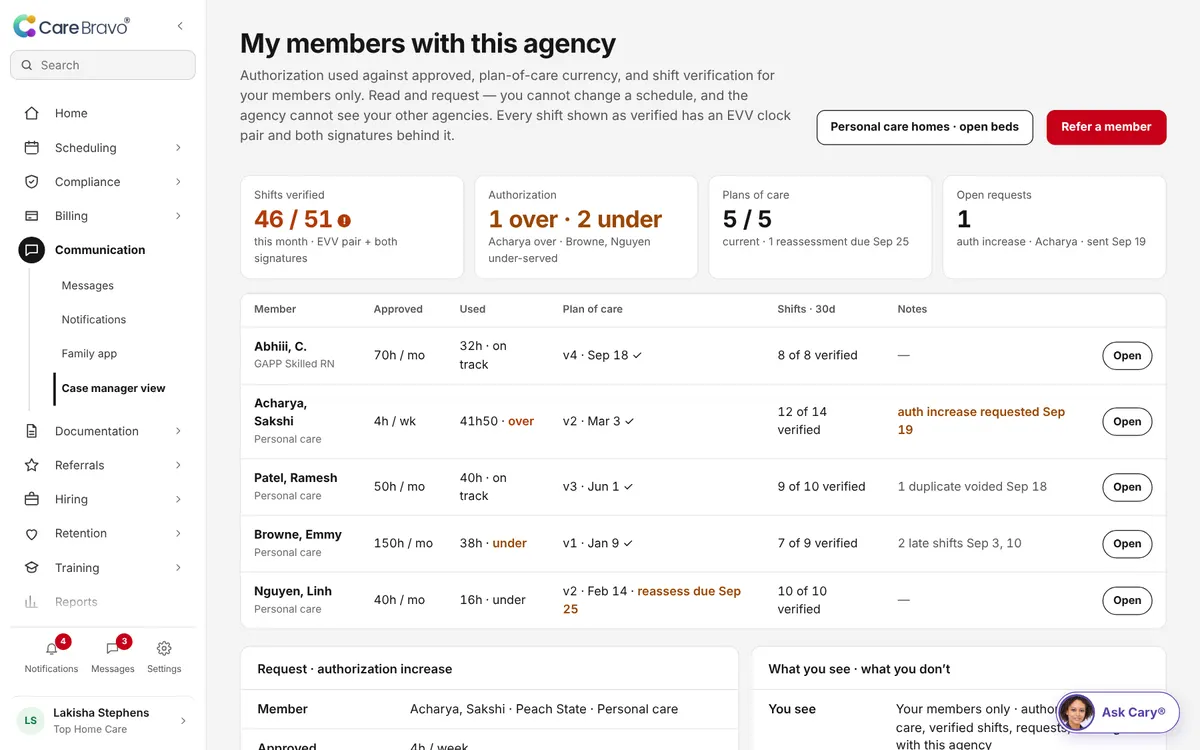Click '41h50 · over' used value

click(x=497, y=421)
